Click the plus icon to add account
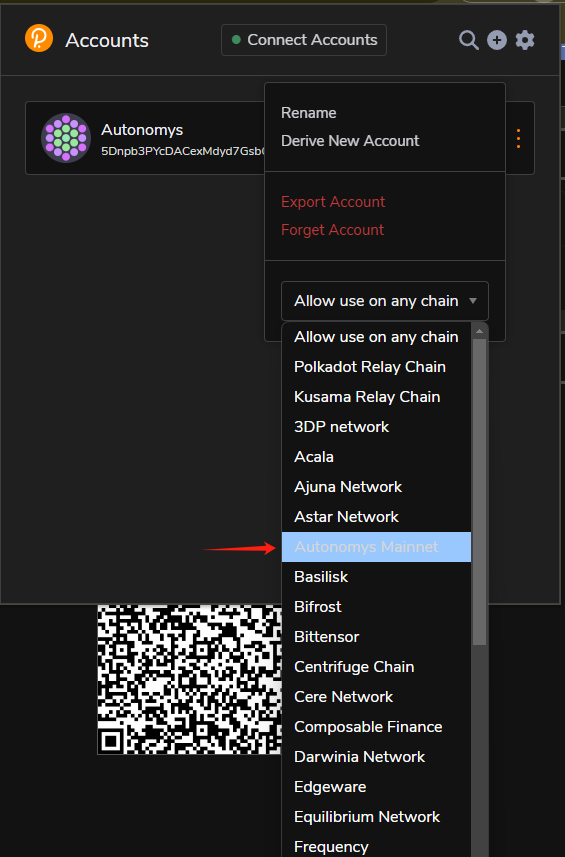Viewport: 565px width, 857px height. tap(497, 40)
